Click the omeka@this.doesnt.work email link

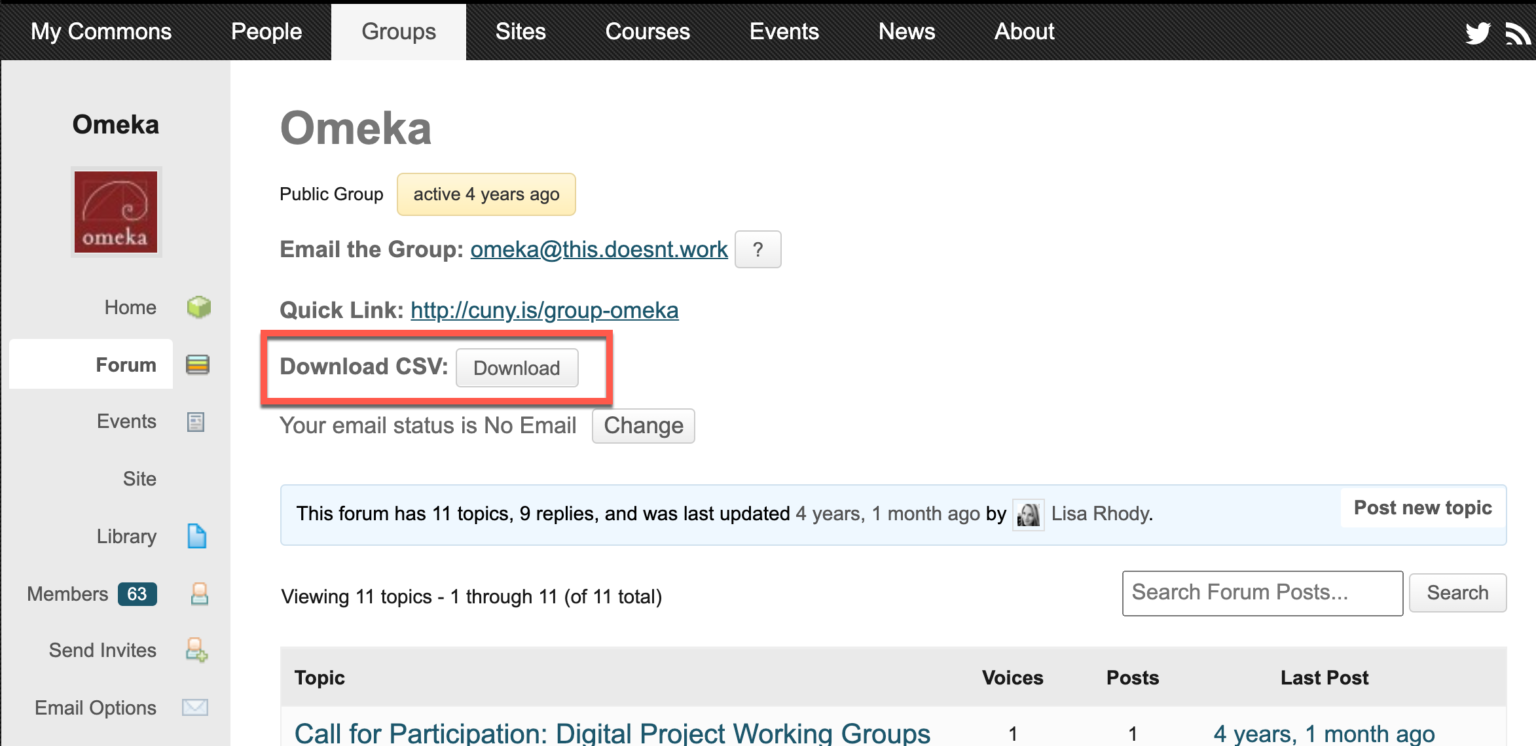[599, 250]
